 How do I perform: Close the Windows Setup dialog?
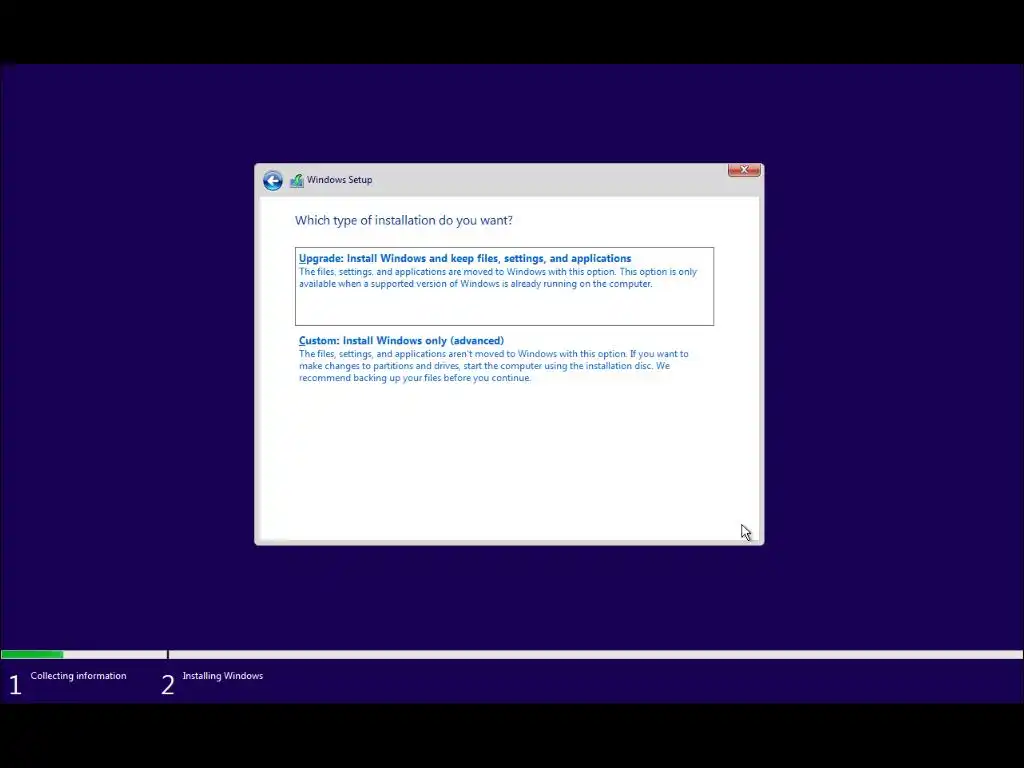[744, 170]
